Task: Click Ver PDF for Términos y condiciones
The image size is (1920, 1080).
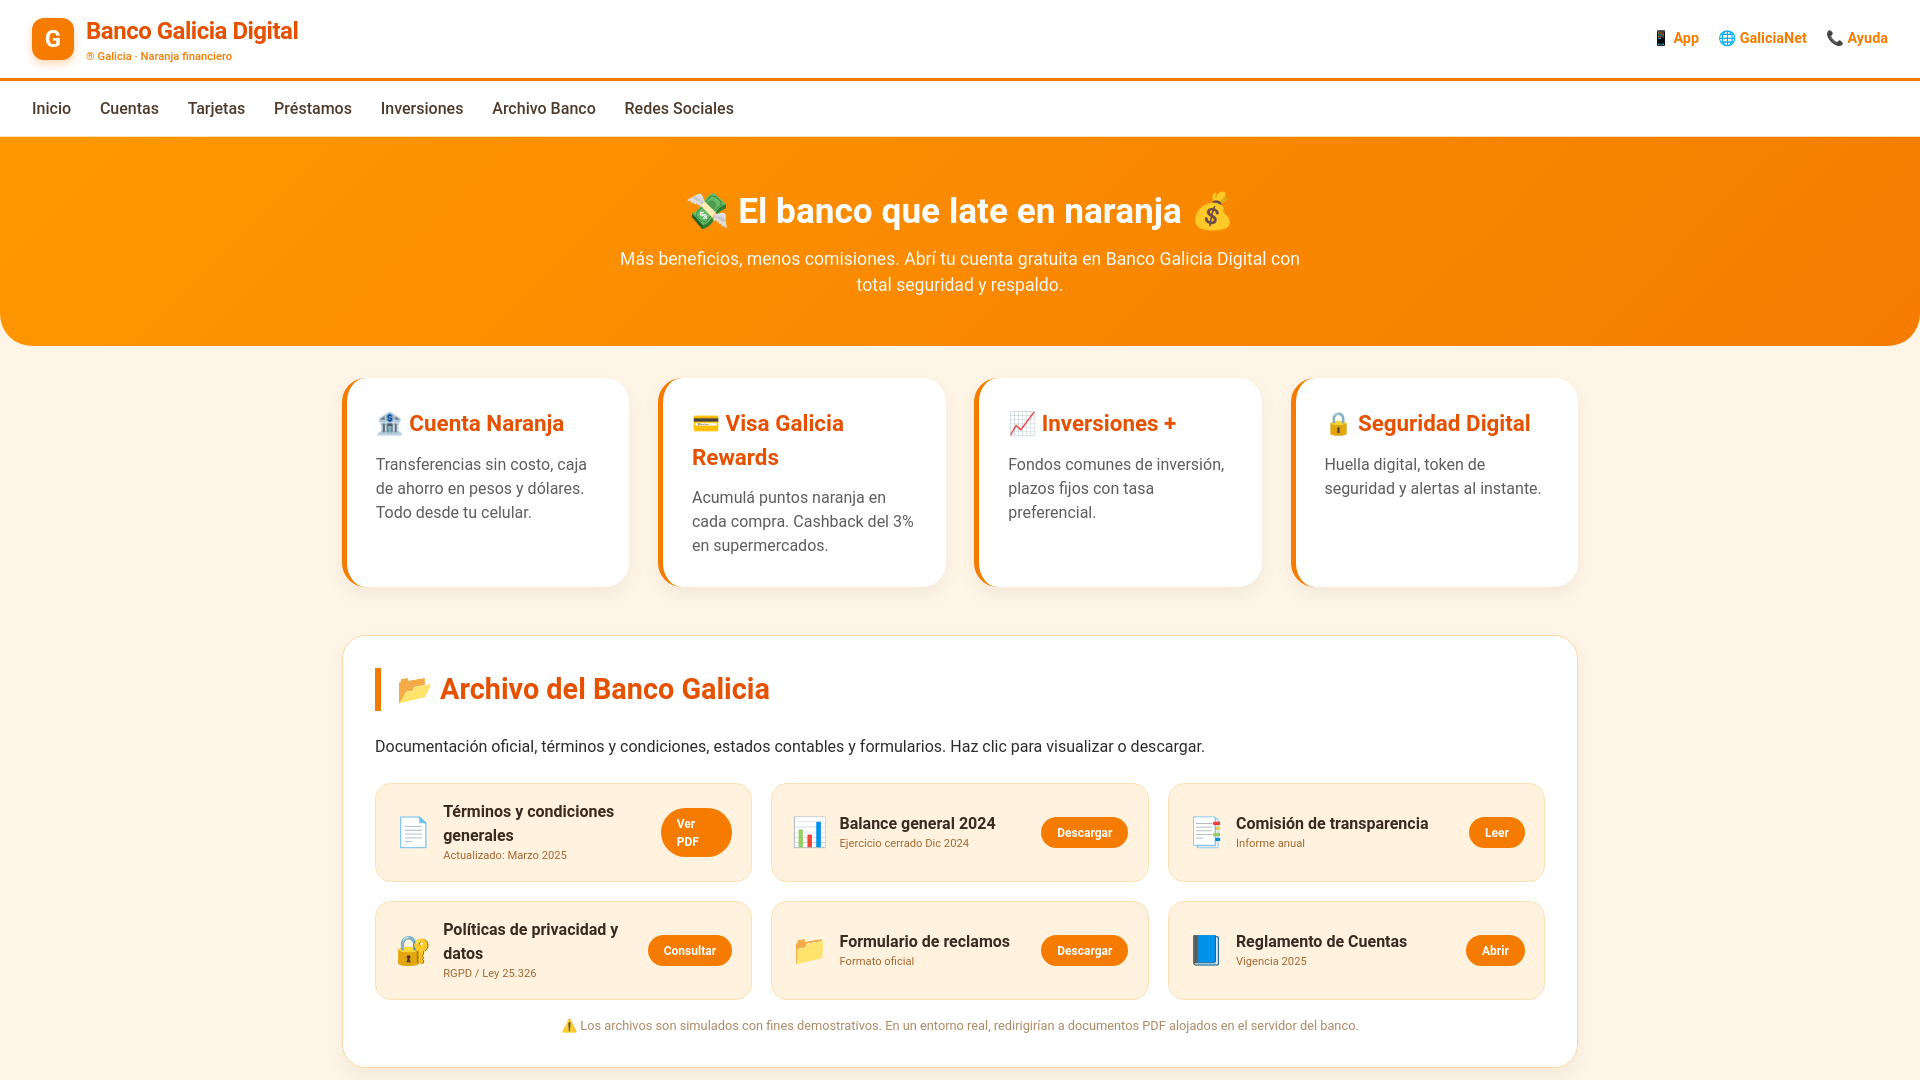Action: (x=696, y=832)
